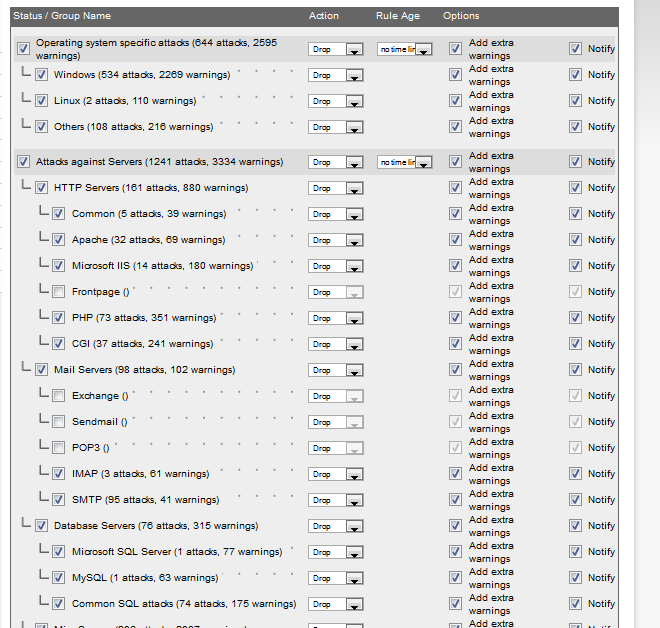Toggle the Linux group status checkbox

[41, 101]
